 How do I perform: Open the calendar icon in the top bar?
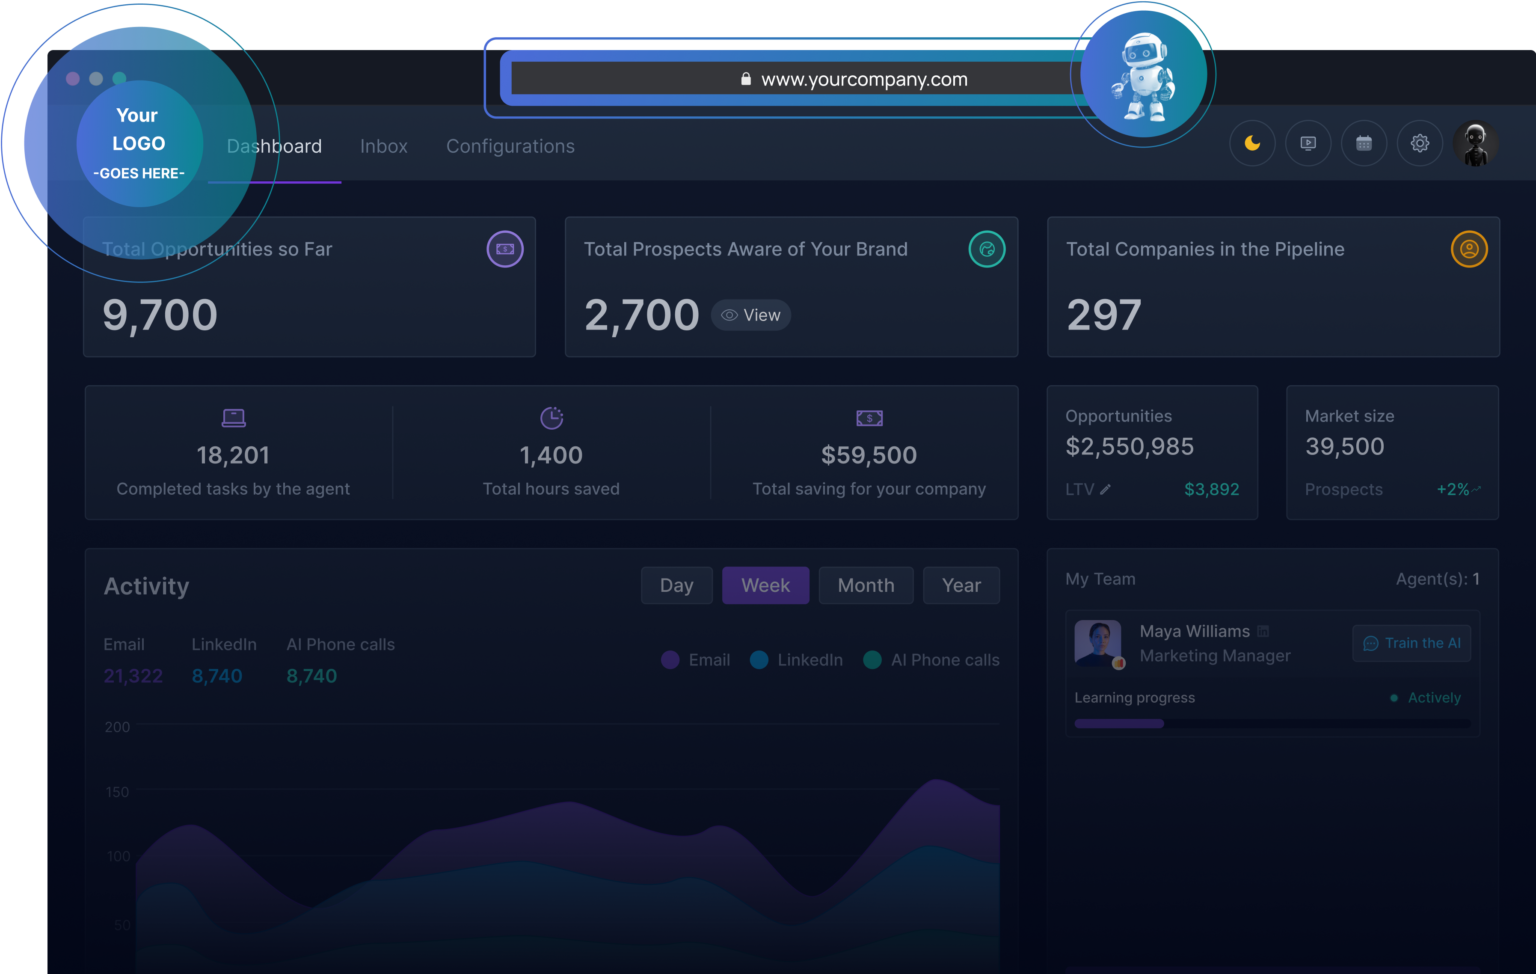click(1364, 143)
